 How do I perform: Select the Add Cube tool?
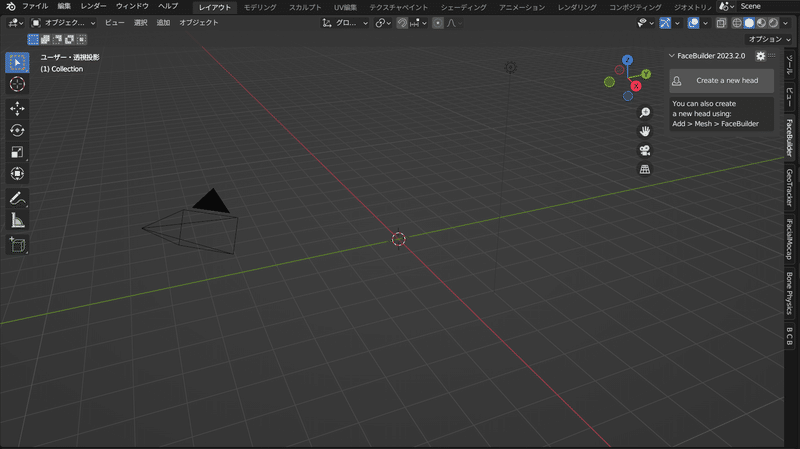pyautogui.click(x=17, y=244)
